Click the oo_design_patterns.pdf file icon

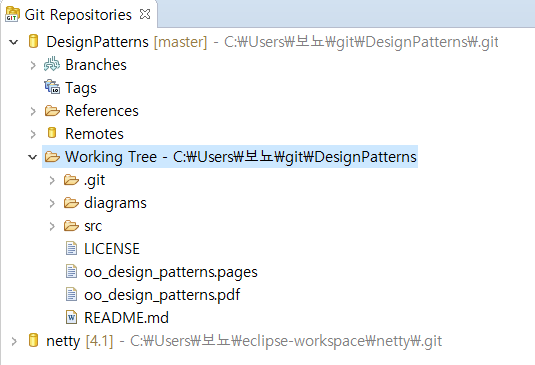tap(71, 294)
